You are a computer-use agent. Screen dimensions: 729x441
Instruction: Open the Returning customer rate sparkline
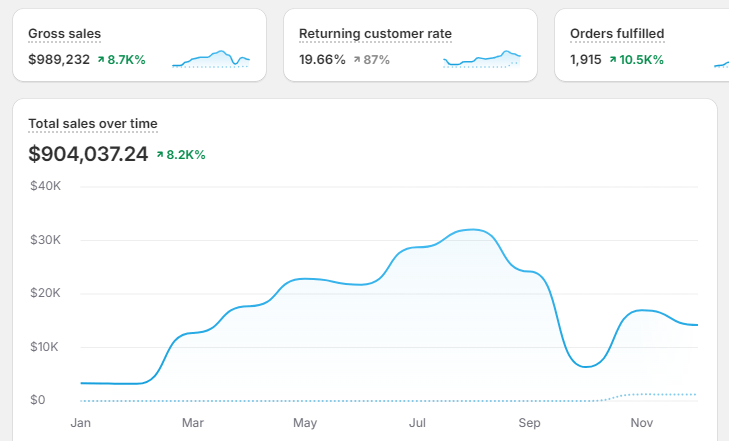[x=482, y=59]
